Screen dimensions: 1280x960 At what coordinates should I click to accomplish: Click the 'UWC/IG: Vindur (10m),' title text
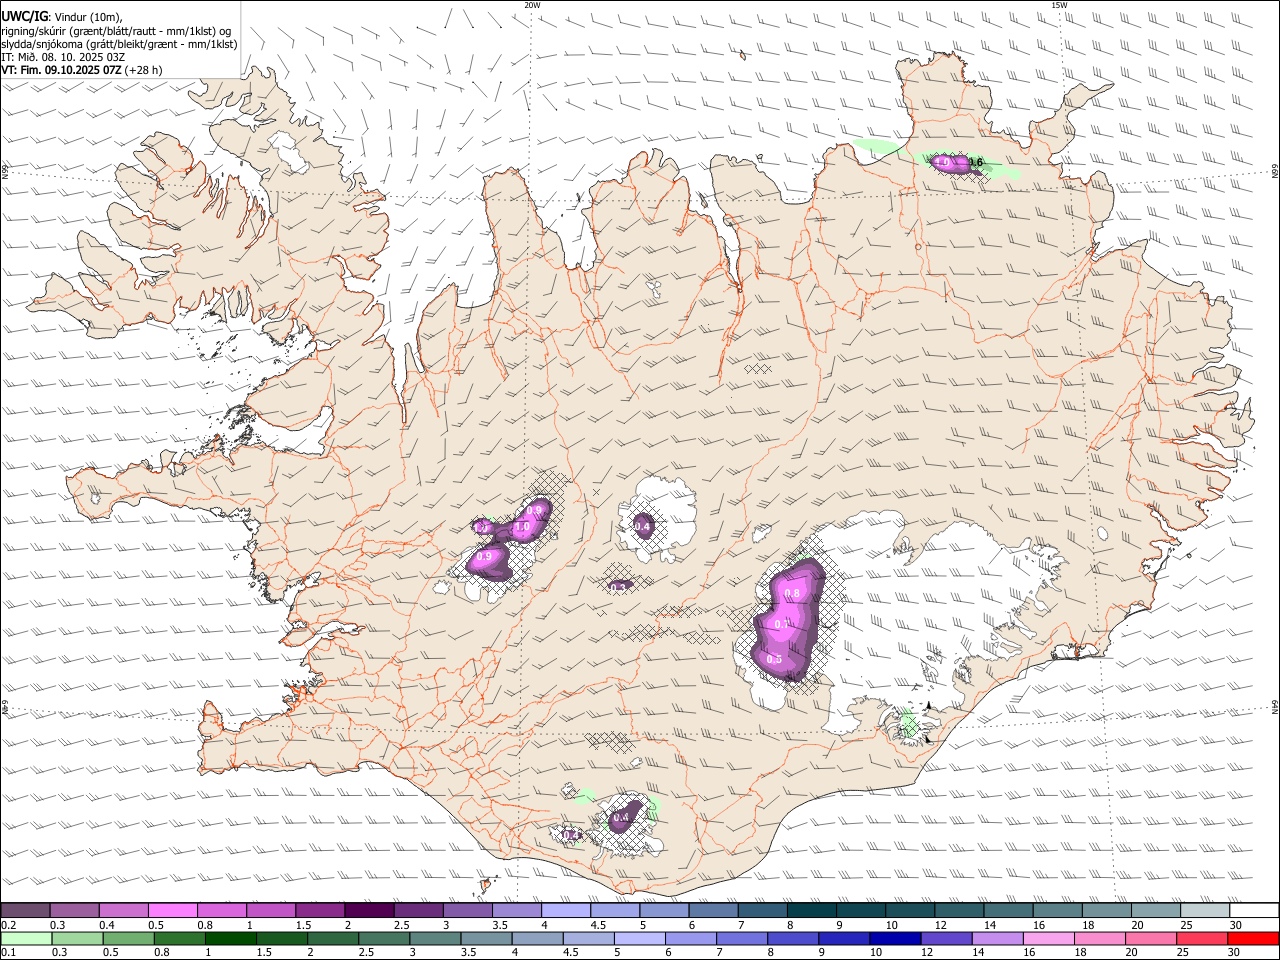[x=62, y=16]
